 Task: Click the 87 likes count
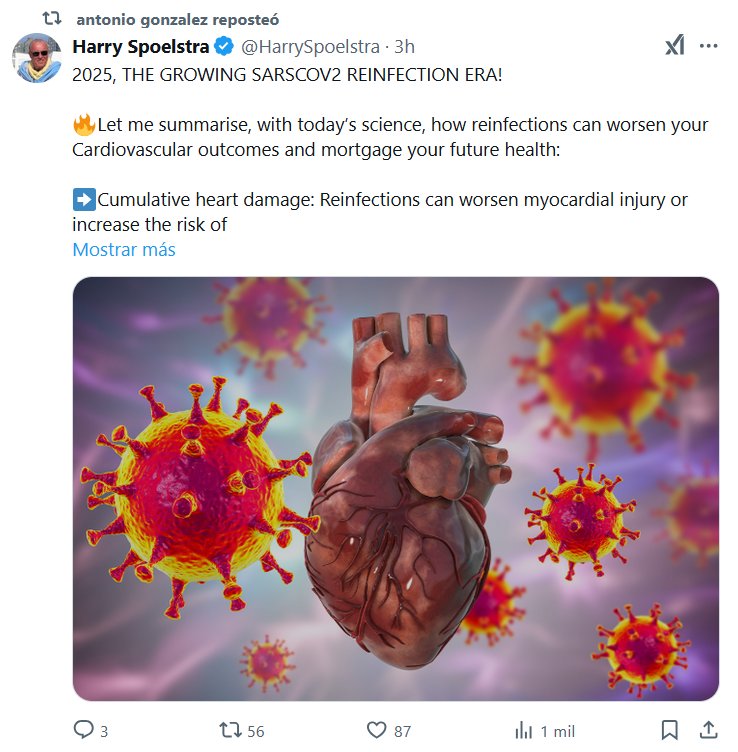click(x=402, y=731)
